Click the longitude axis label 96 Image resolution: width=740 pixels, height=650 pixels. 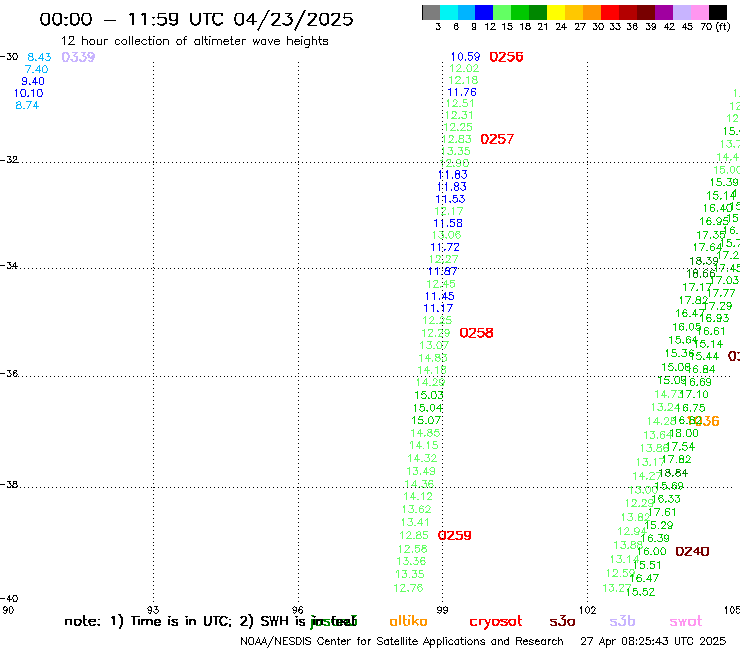298,610
